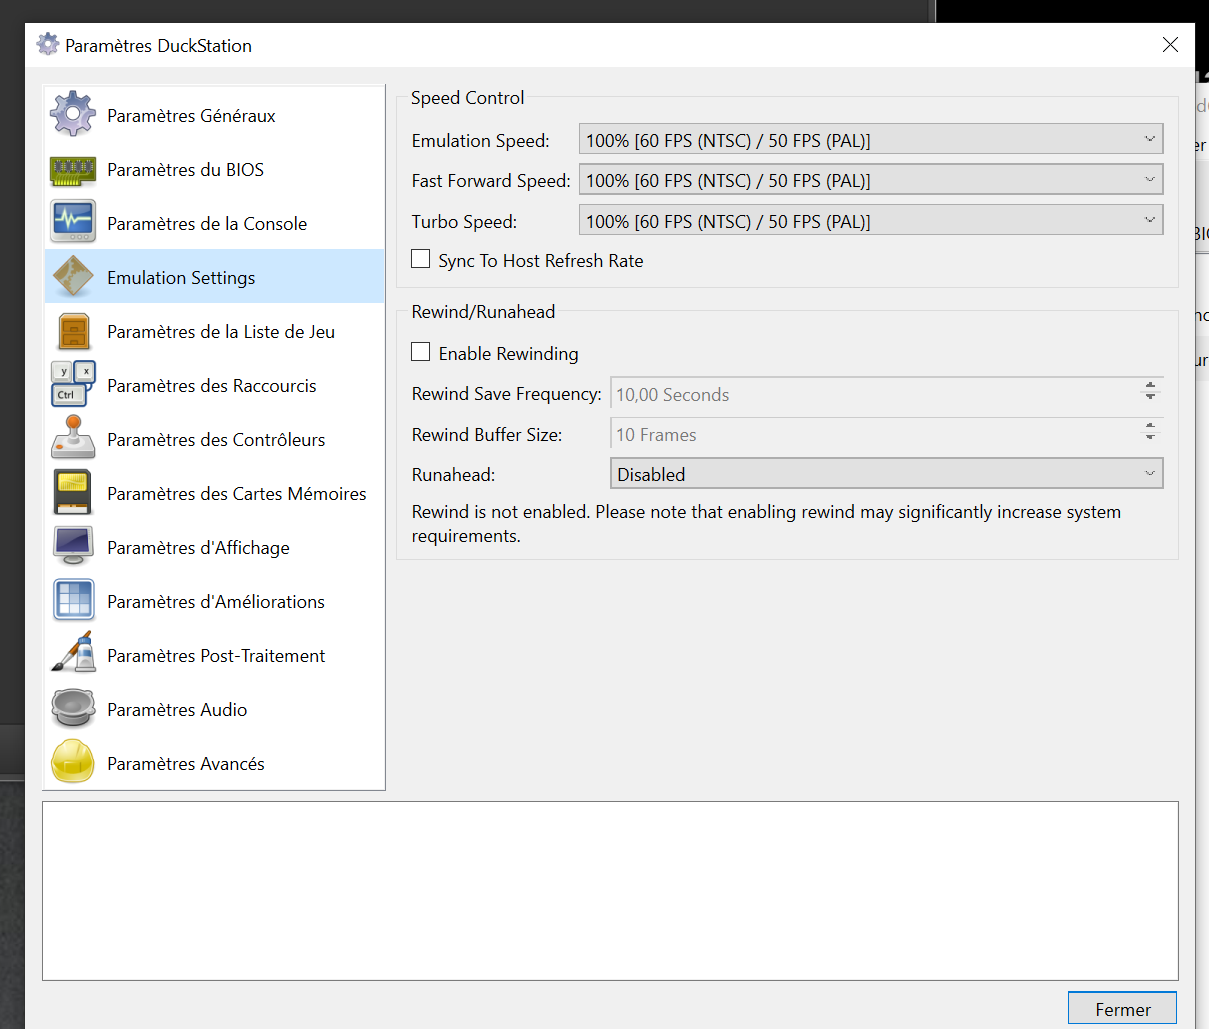Select Emulation Settings in the sidebar
This screenshot has width=1209, height=1029.
coord(215,277)
